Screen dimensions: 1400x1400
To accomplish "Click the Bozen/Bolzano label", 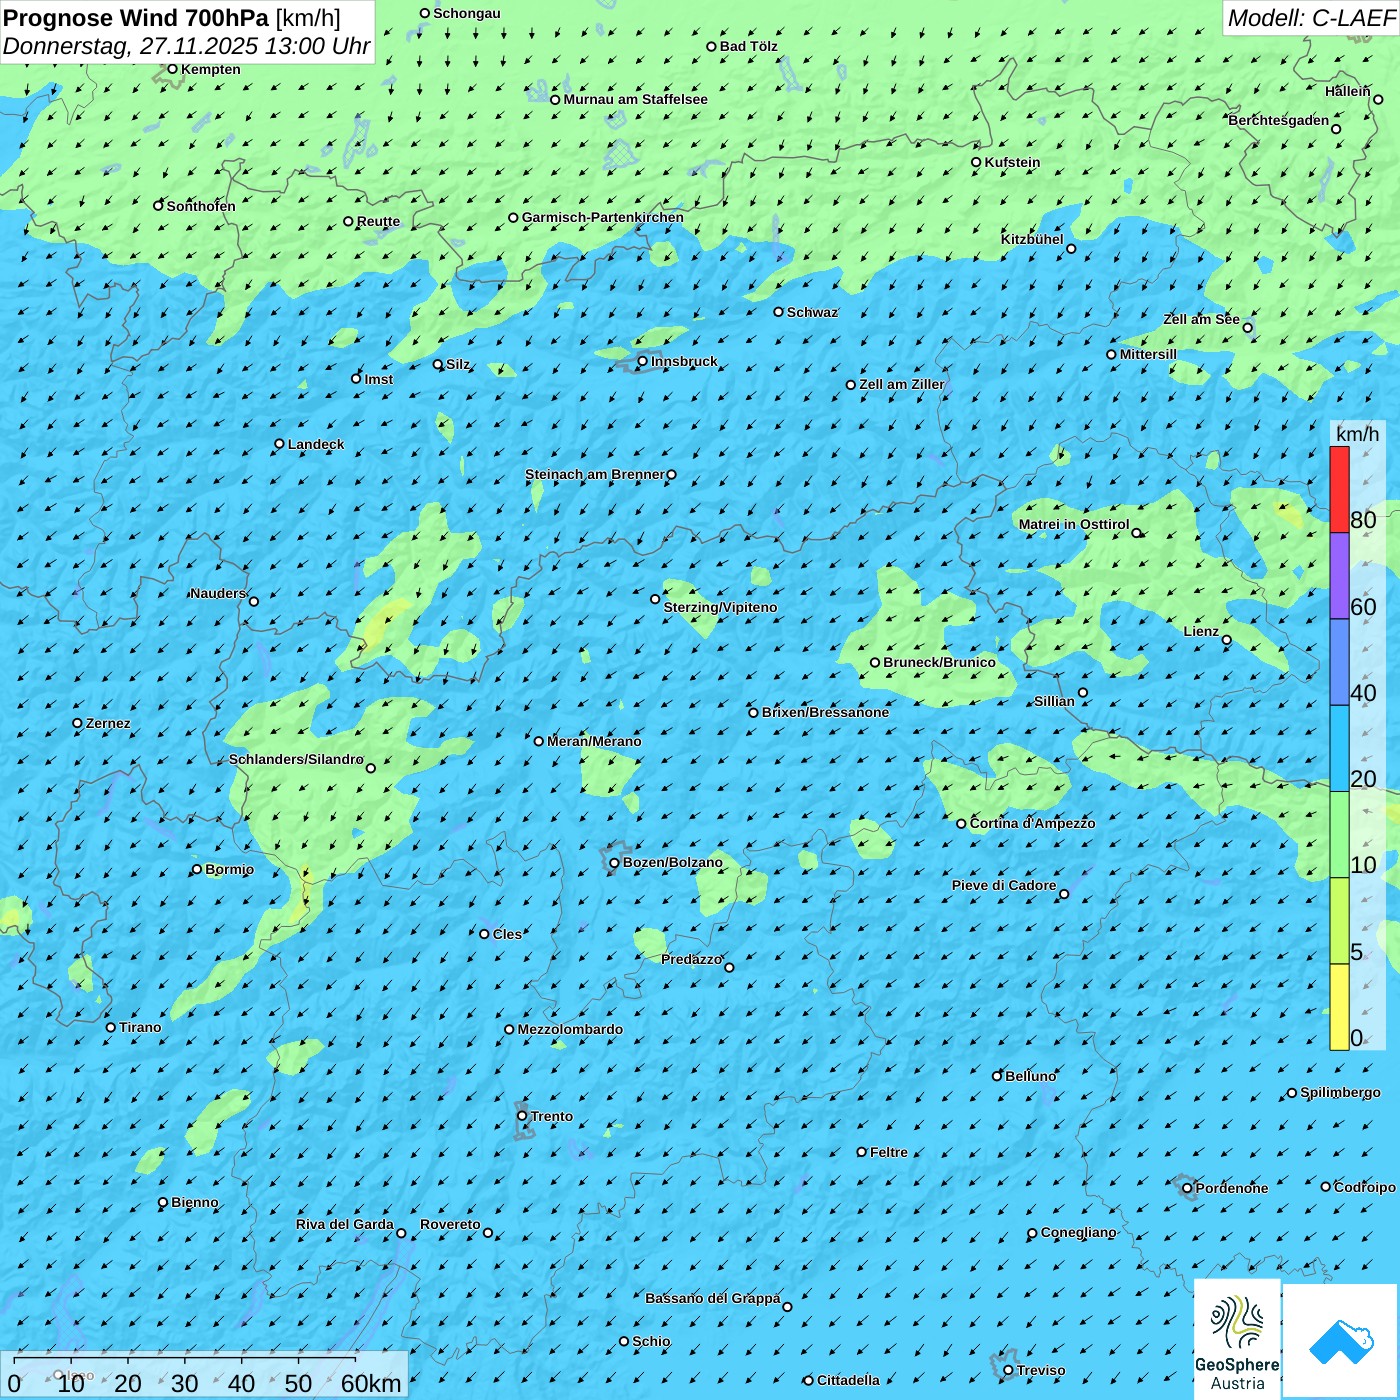I will click(673, 862).
